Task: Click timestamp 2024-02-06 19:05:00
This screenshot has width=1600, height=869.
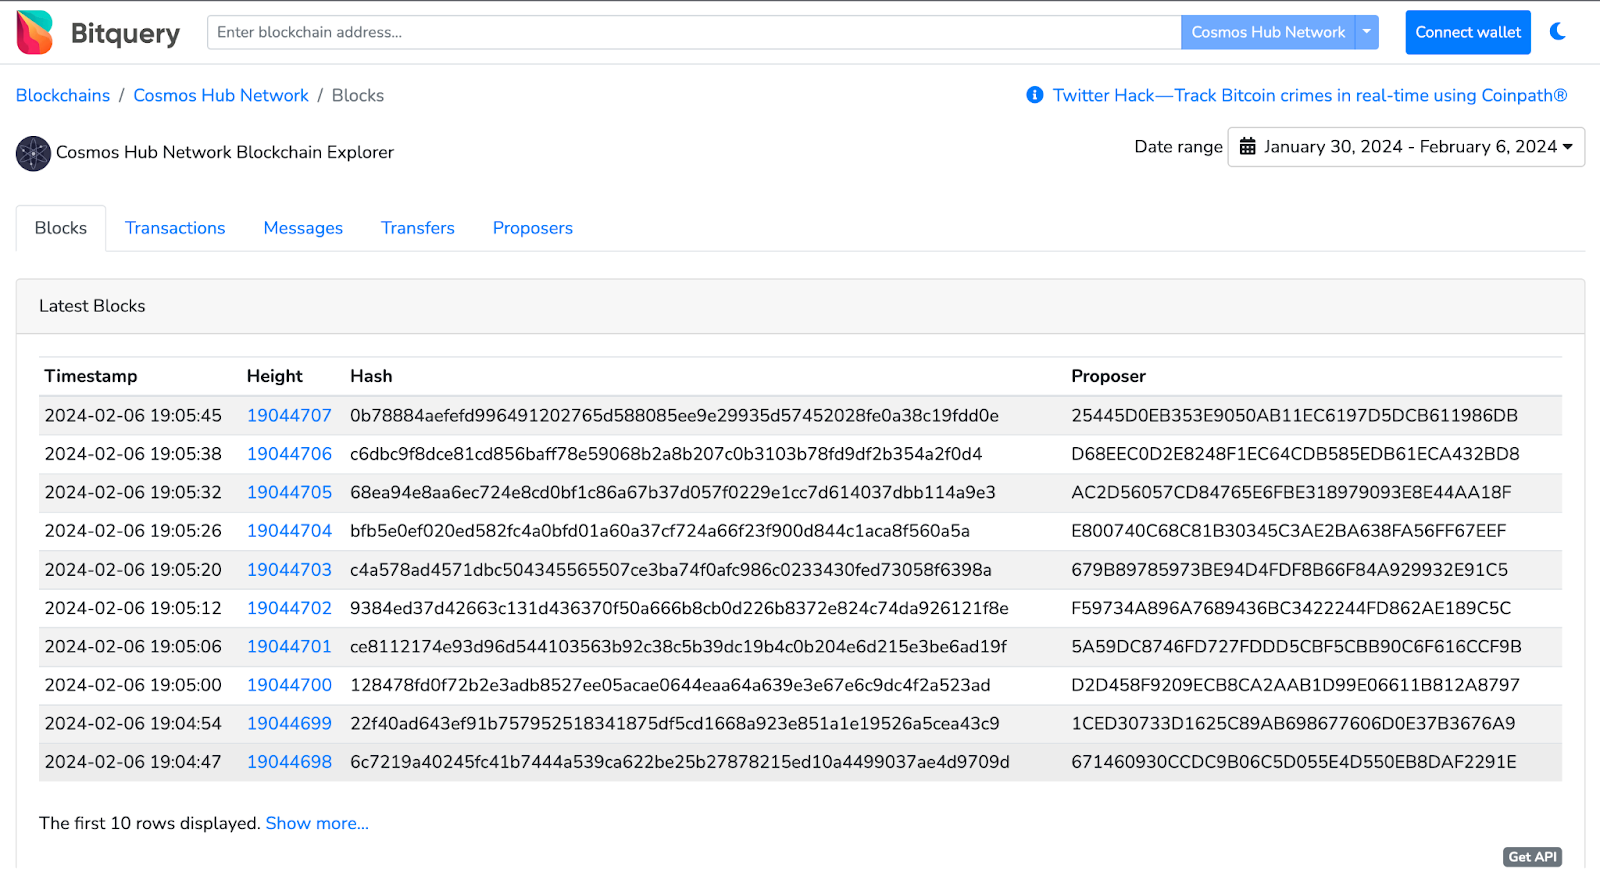Action: (133, 685)
